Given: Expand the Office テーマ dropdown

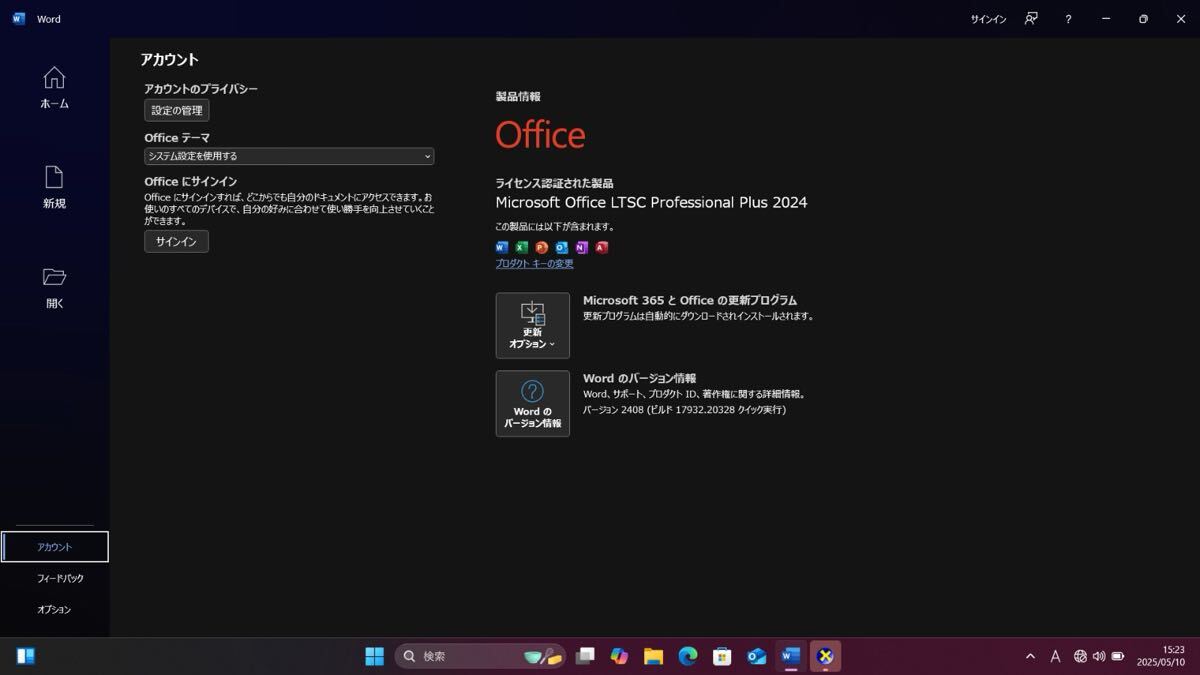Looking at the screenshot, I should [289, 156].
